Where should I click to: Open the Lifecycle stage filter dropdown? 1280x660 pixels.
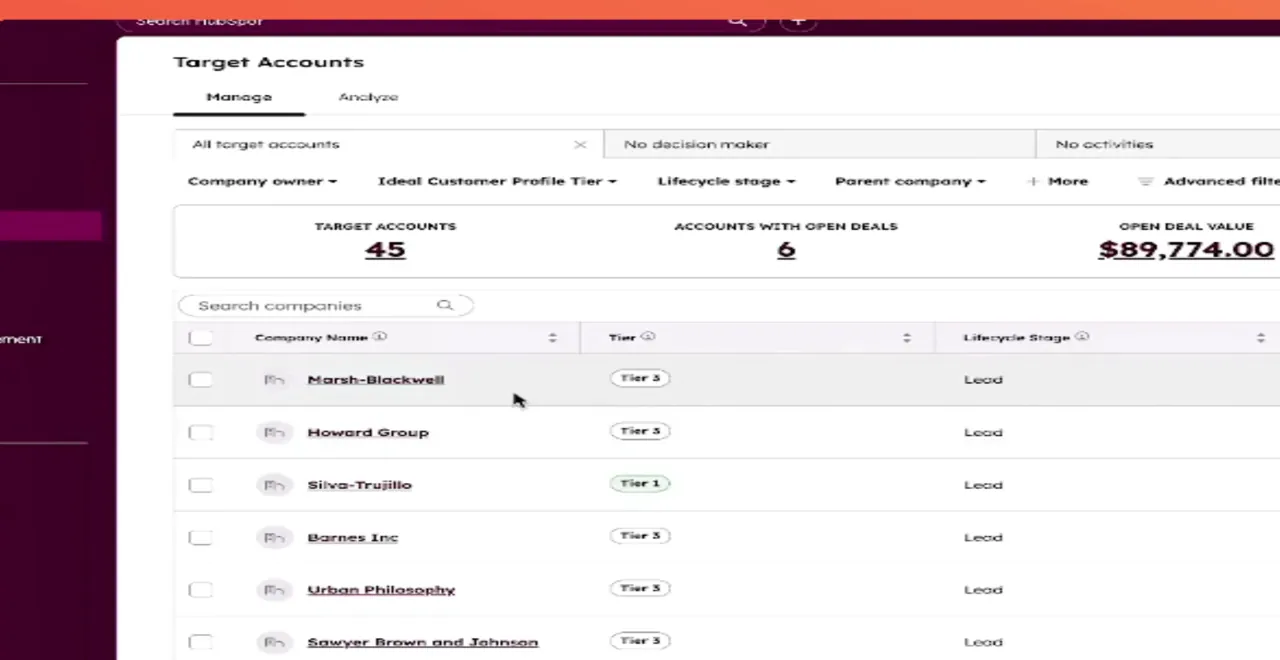point(726,182)
